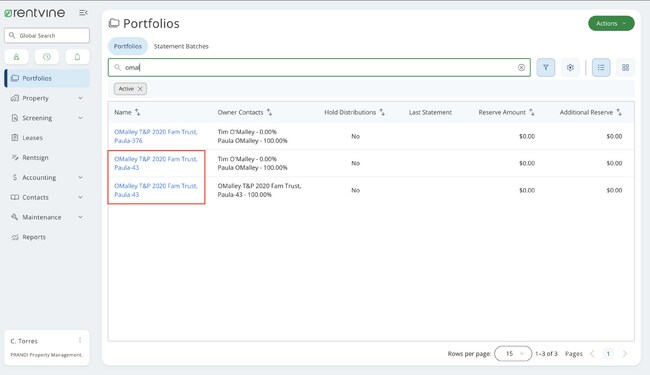
Task: Expand the Maintenance sidebar menu
Action: tap(47, 217)
